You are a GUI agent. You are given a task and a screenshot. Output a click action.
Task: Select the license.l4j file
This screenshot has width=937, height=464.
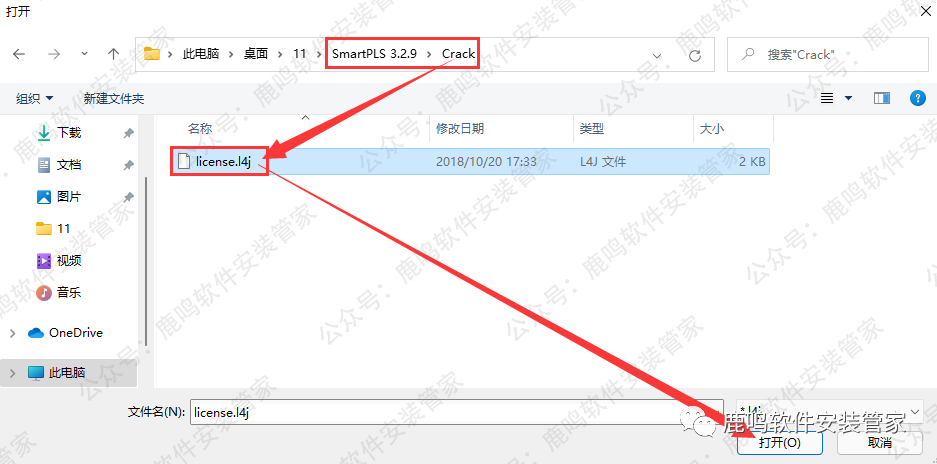tap(470, 161)
